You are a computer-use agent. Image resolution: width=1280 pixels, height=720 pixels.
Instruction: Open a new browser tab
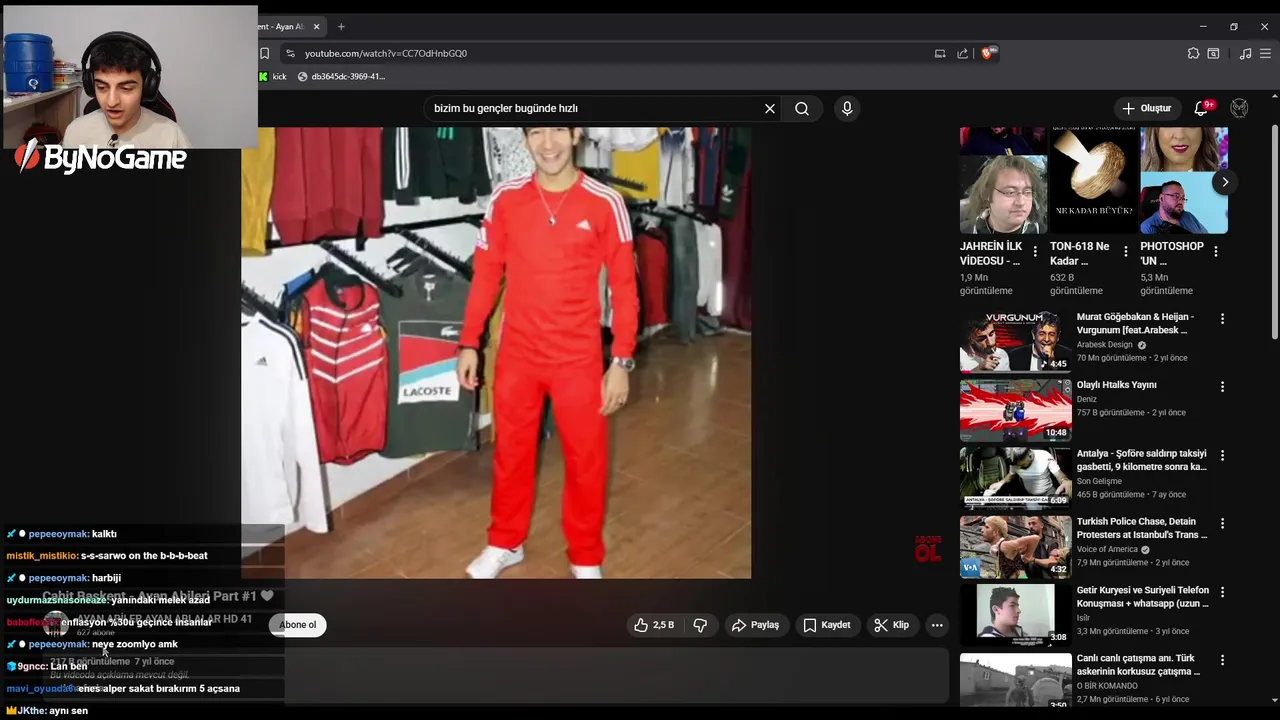coord(341,27)
